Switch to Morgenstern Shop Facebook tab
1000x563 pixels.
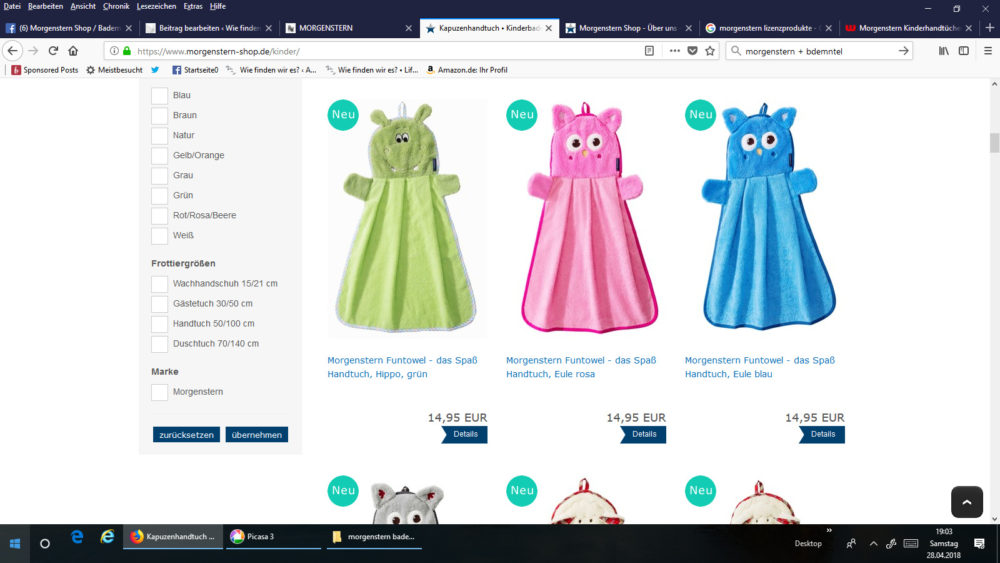click(x=69, y=28)
